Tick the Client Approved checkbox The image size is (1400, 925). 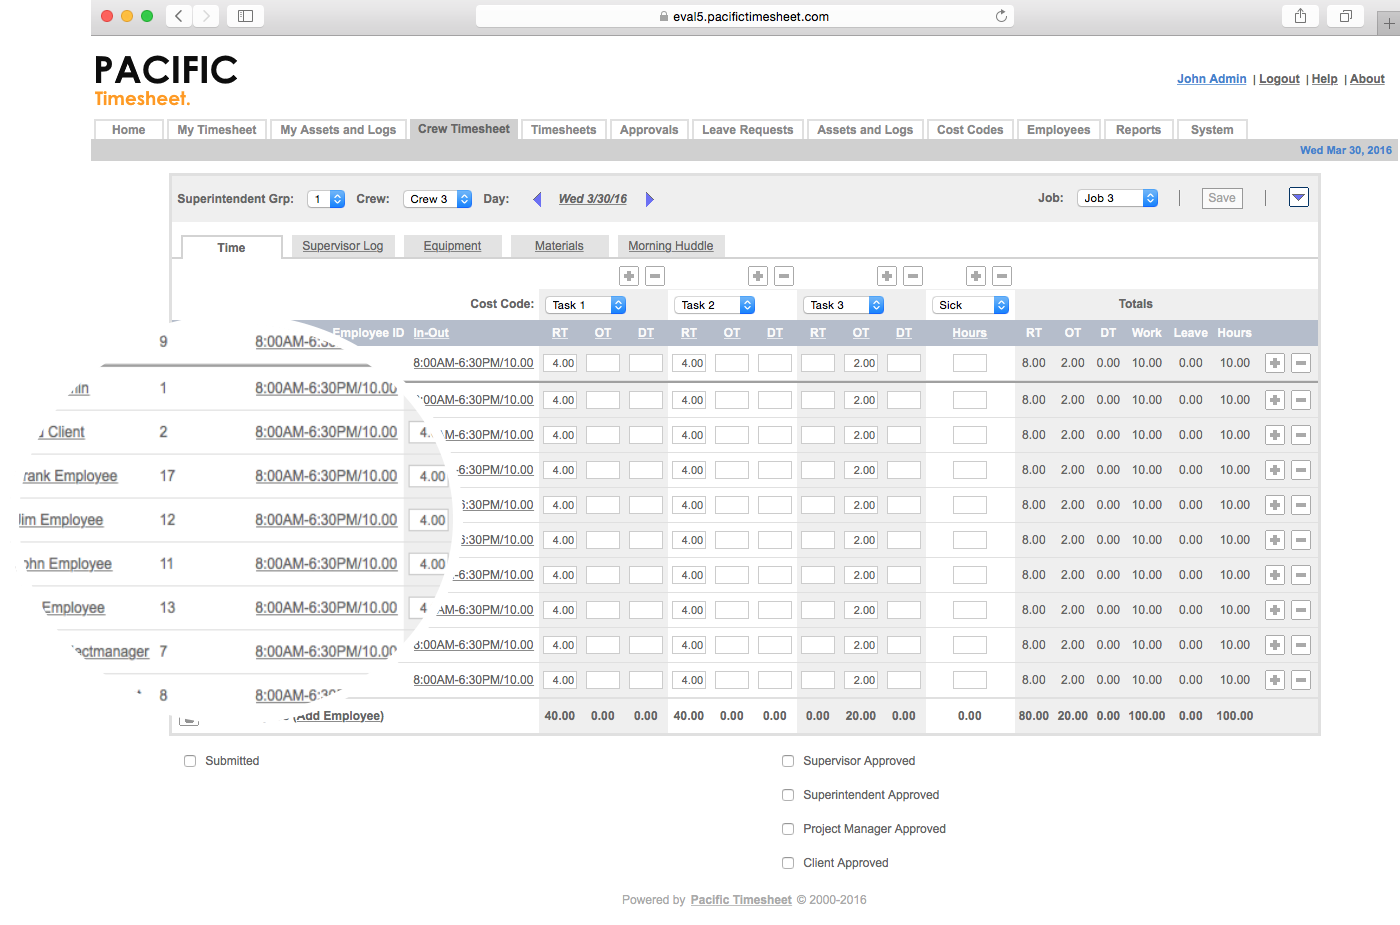click(788, 863)
